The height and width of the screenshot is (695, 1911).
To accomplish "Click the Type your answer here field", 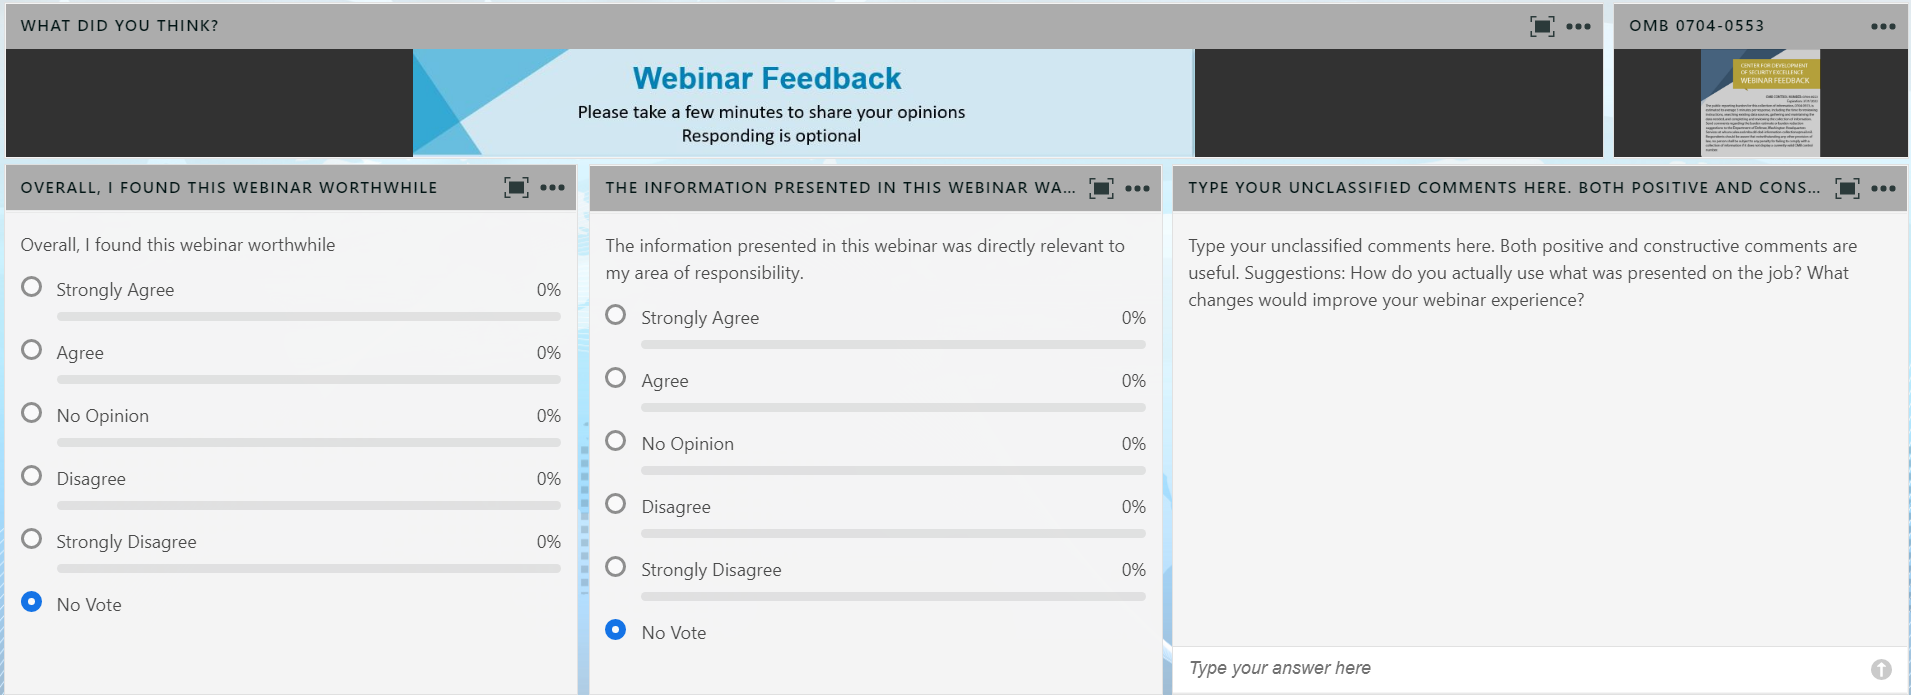I will [1520, 669].
